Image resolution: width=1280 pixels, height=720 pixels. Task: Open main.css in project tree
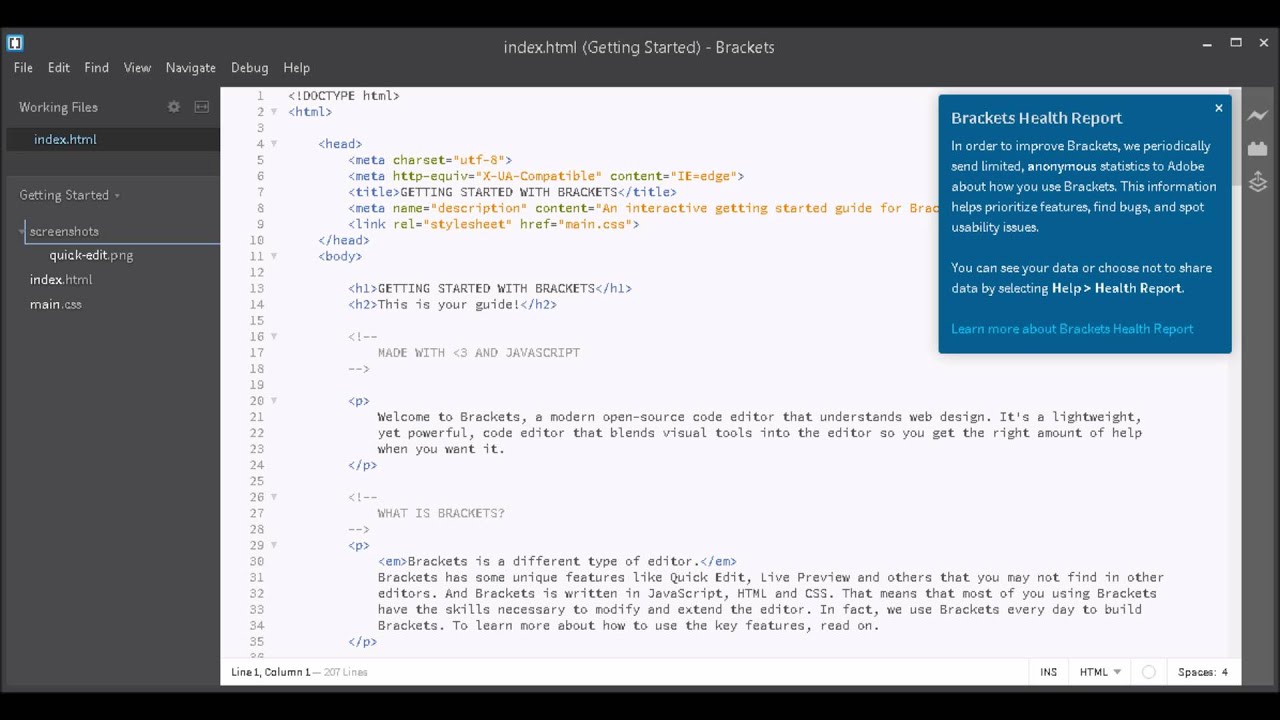coord(56,304)
